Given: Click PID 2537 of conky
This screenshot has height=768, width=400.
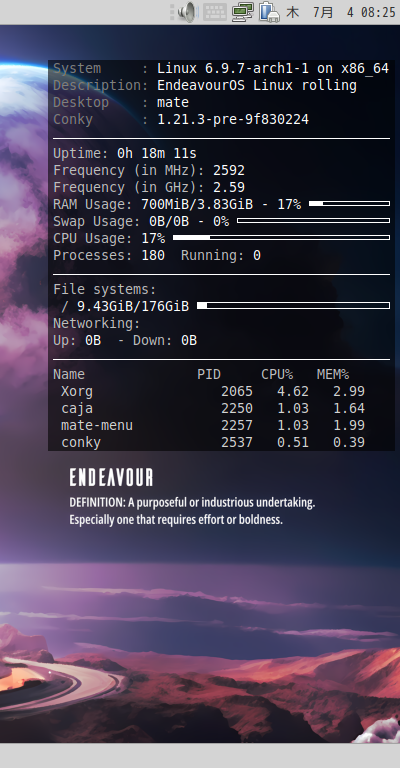Looking at the screenshot, I should click(x=237, y=442).
